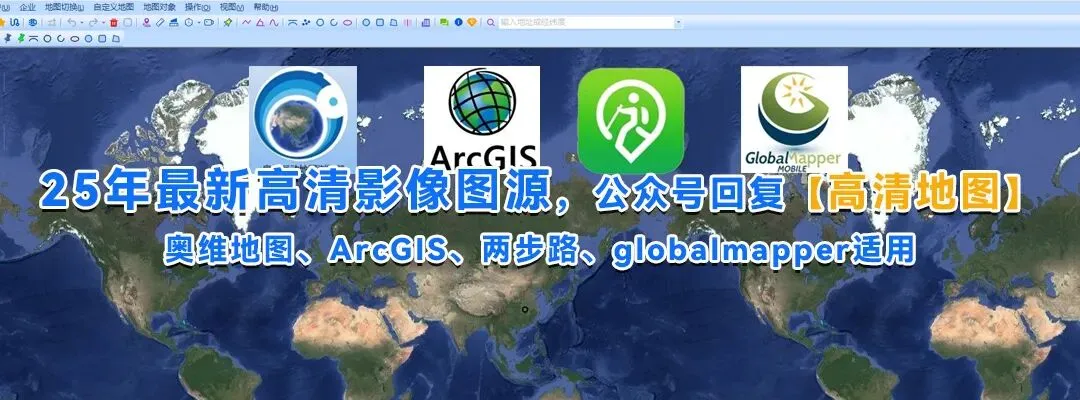This screenshot has width=1080, height=400.
Task: Click the blue 3D globe icon
Action: point(32,22)
